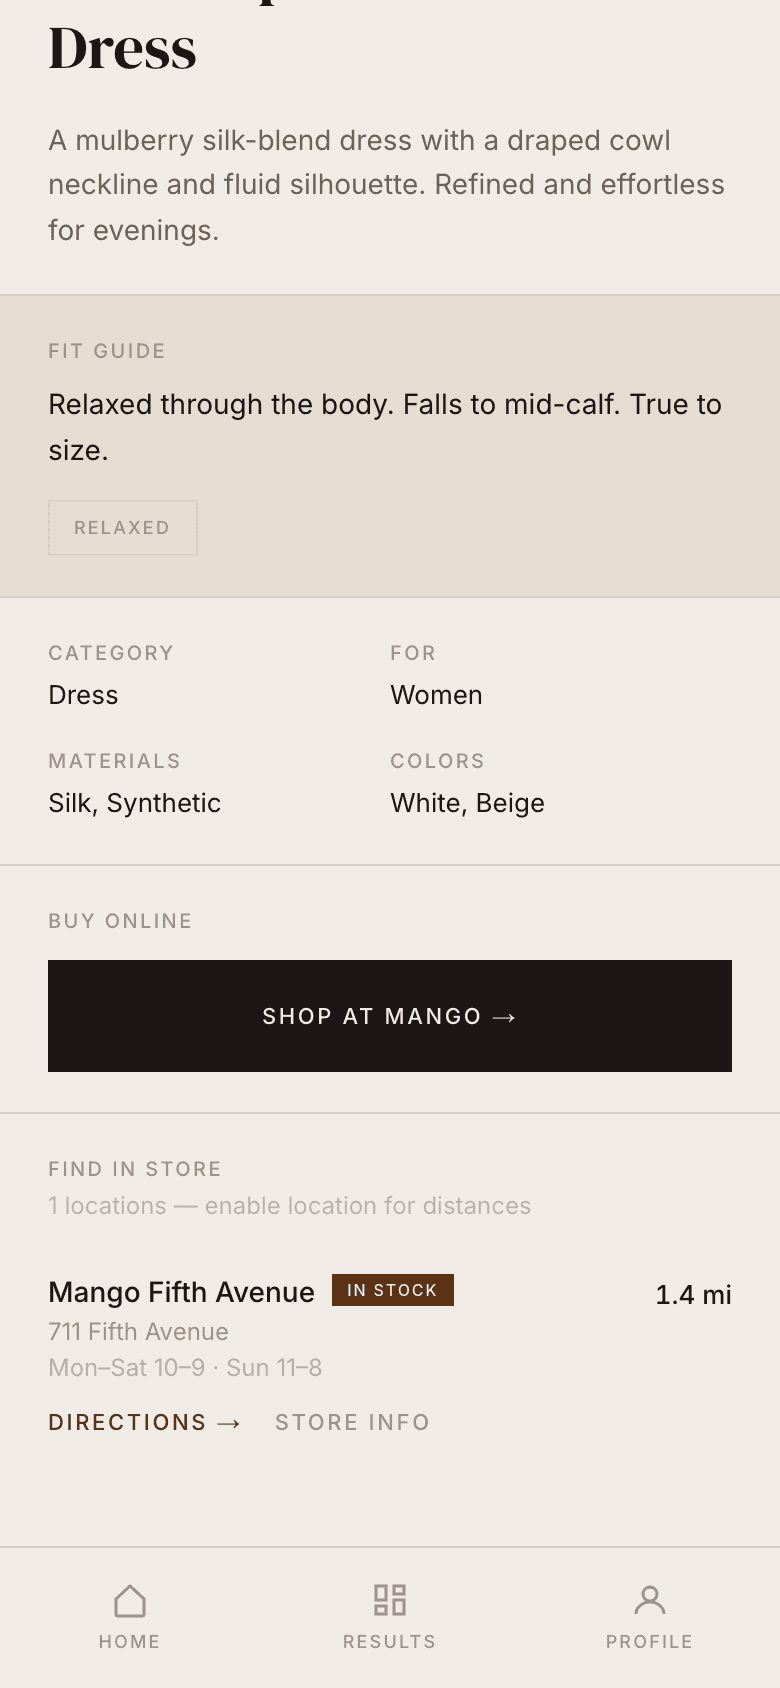Switch to the RESULTS tab
Image resolution: width=780 pixels, height=1688 pixels.
click(x=389, y=1613)
